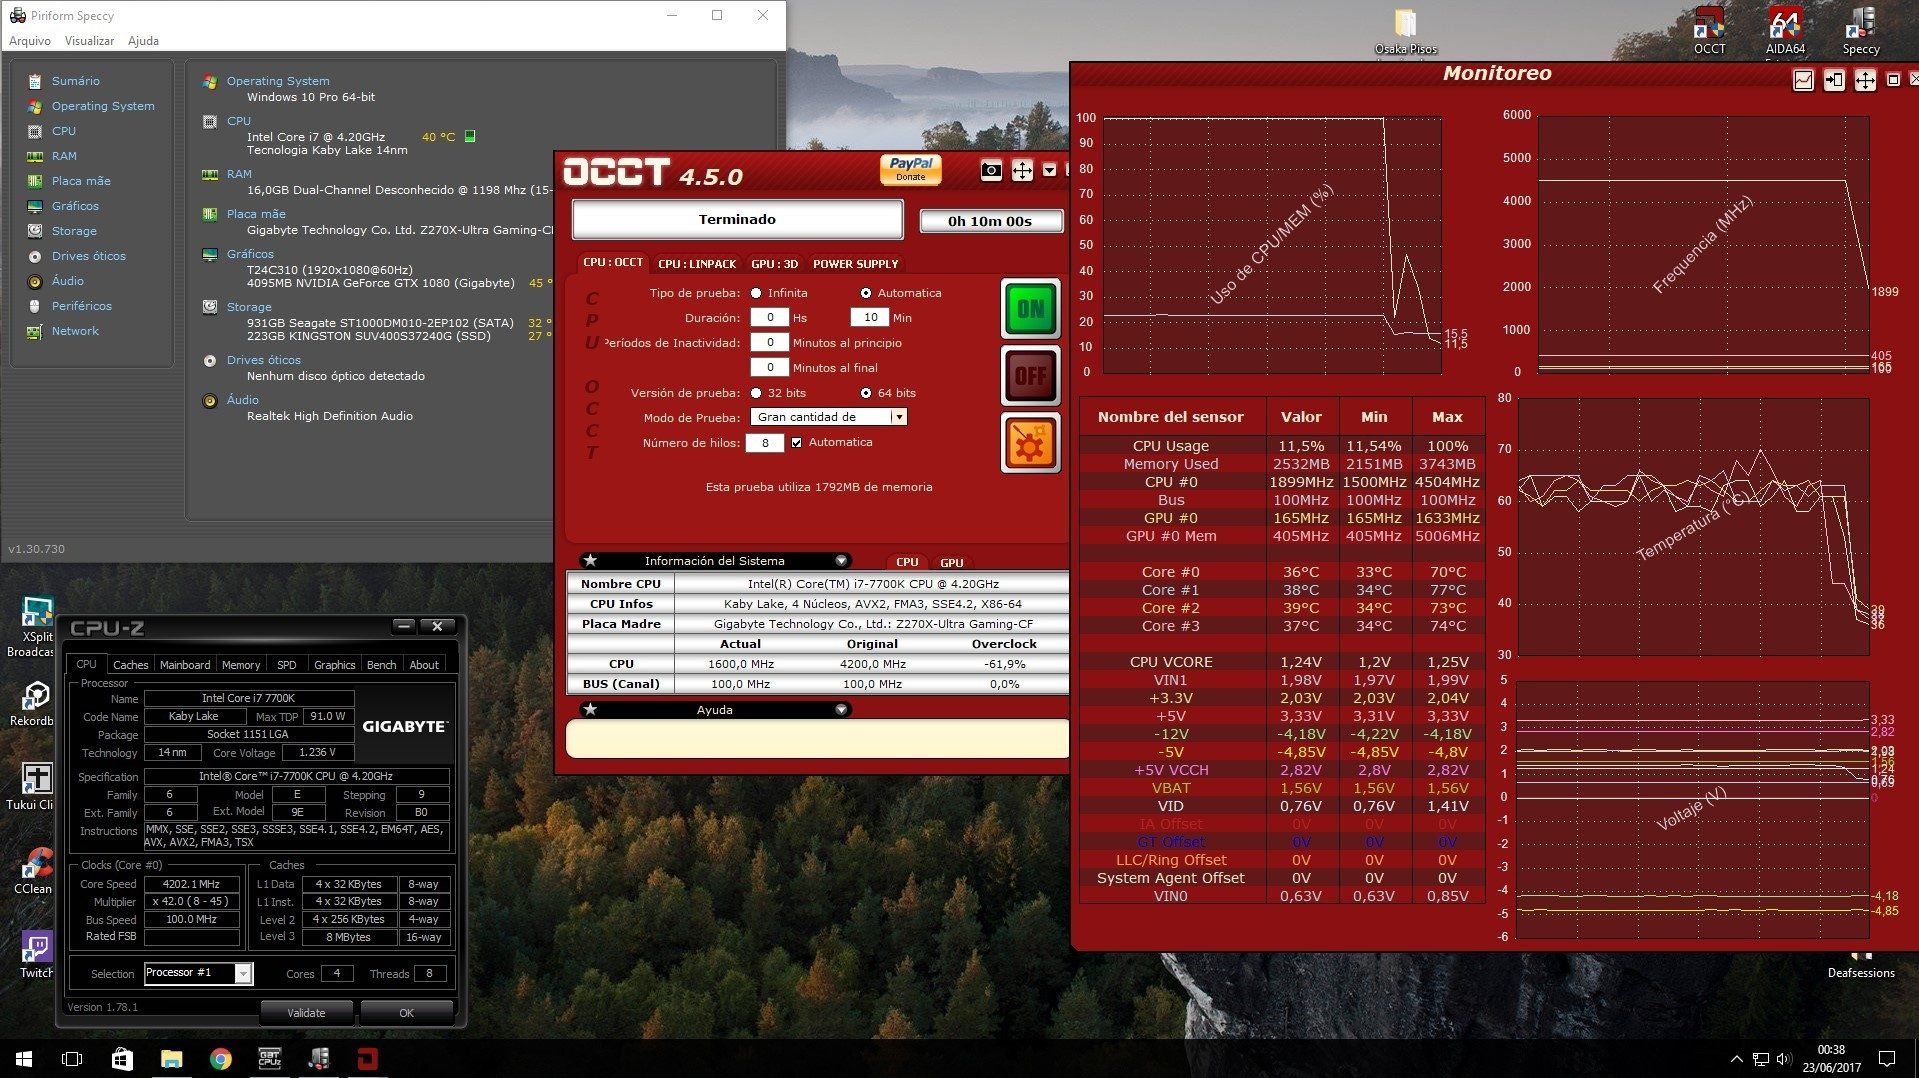Screen dimensions: 1919x1078
Task: Choose the 64 bits test version
Action: [x=866, y=393]
